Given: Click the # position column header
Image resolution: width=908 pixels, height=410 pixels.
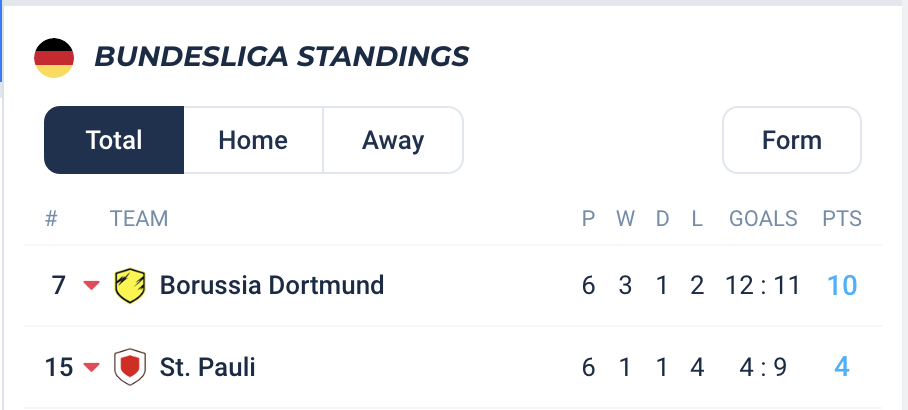Looking at the screenshot, I should (x=52, y=219).
